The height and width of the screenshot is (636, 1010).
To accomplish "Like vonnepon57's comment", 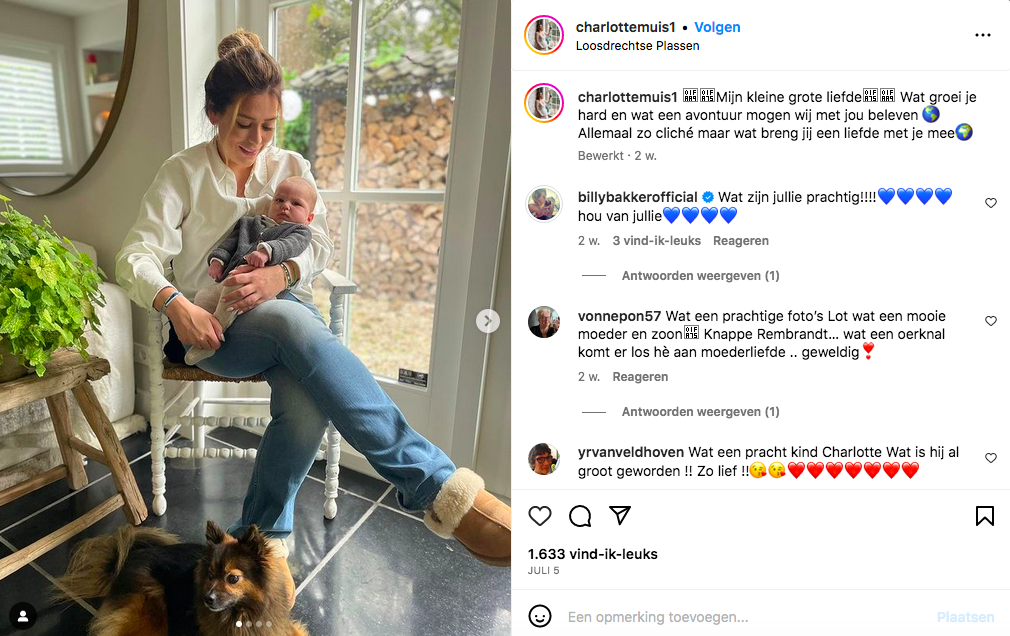I will 991,321.
